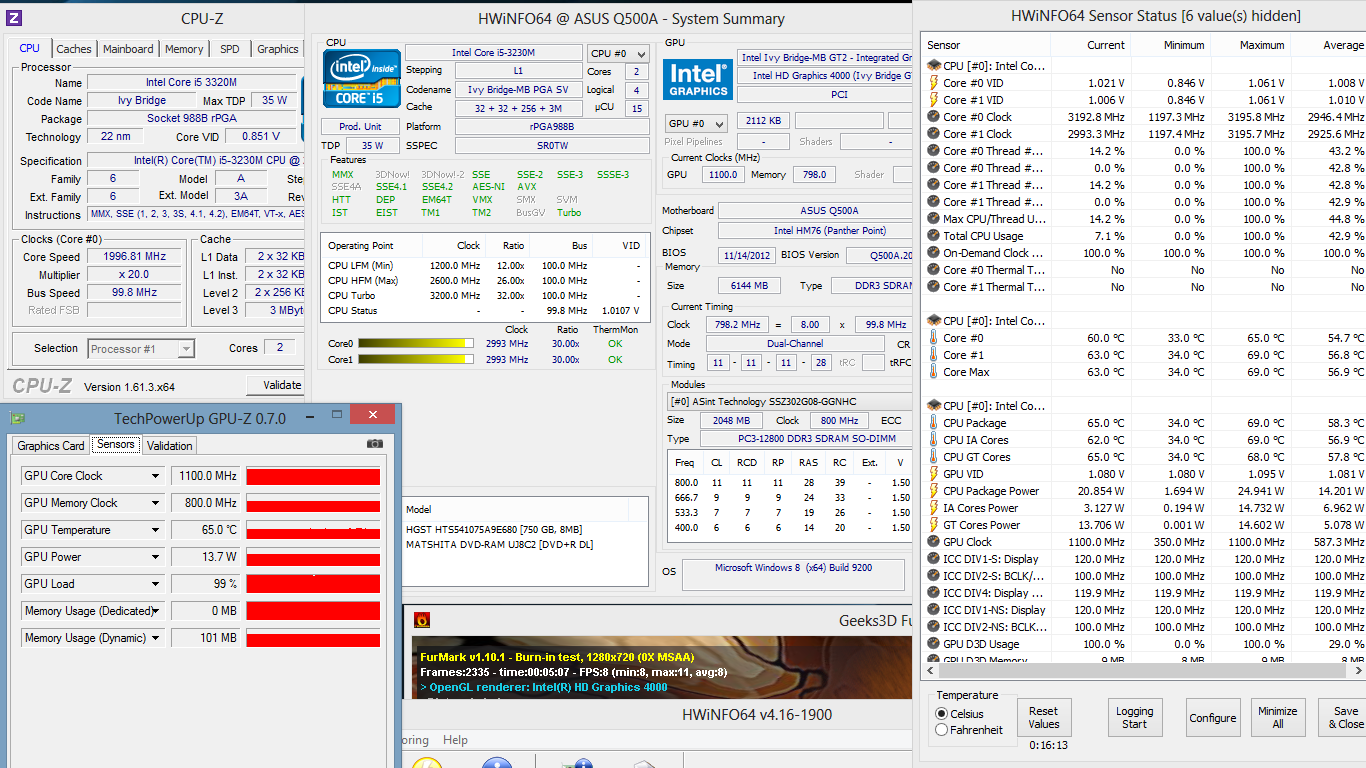This screenshot has height=768, width=1366.
Task: Select the Celsius temperature option
Action: tap(941, 714)
